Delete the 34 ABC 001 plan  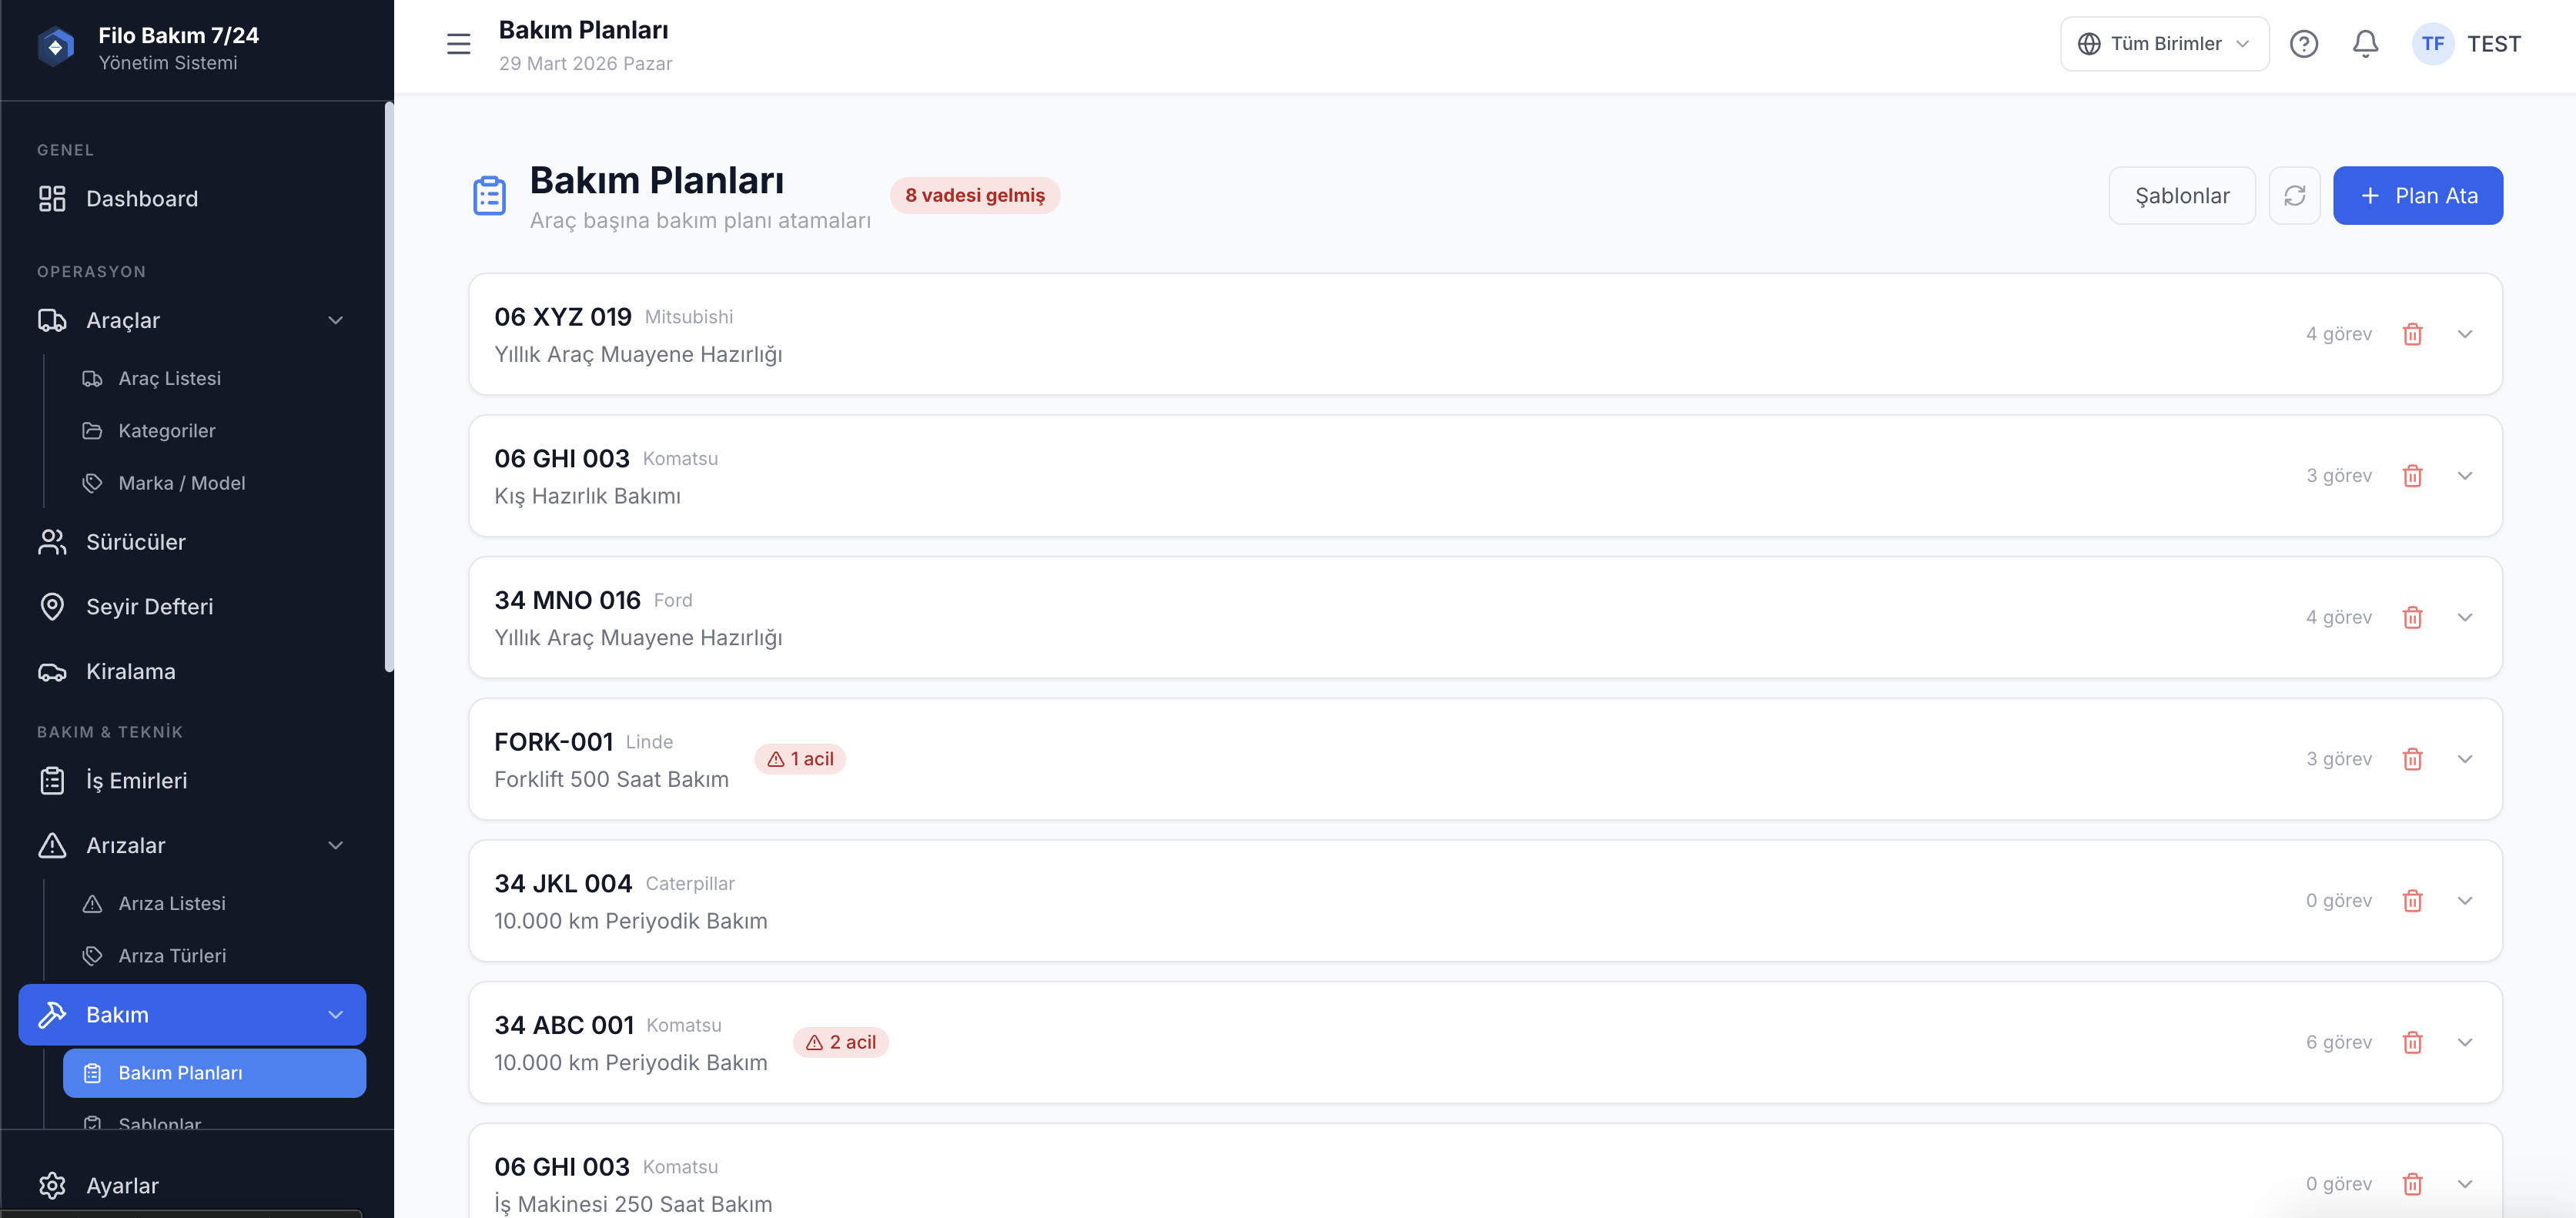[2412, 1042]
